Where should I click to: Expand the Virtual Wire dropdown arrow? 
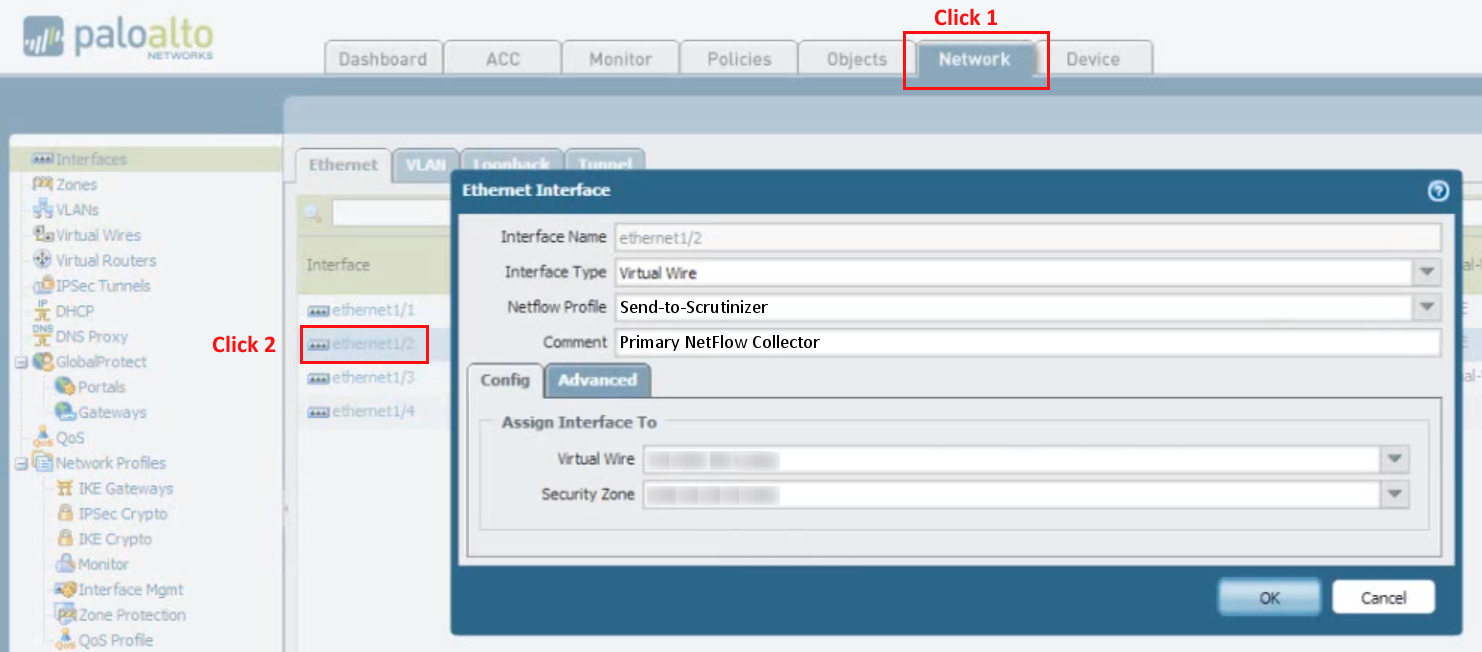(1394, 459)
